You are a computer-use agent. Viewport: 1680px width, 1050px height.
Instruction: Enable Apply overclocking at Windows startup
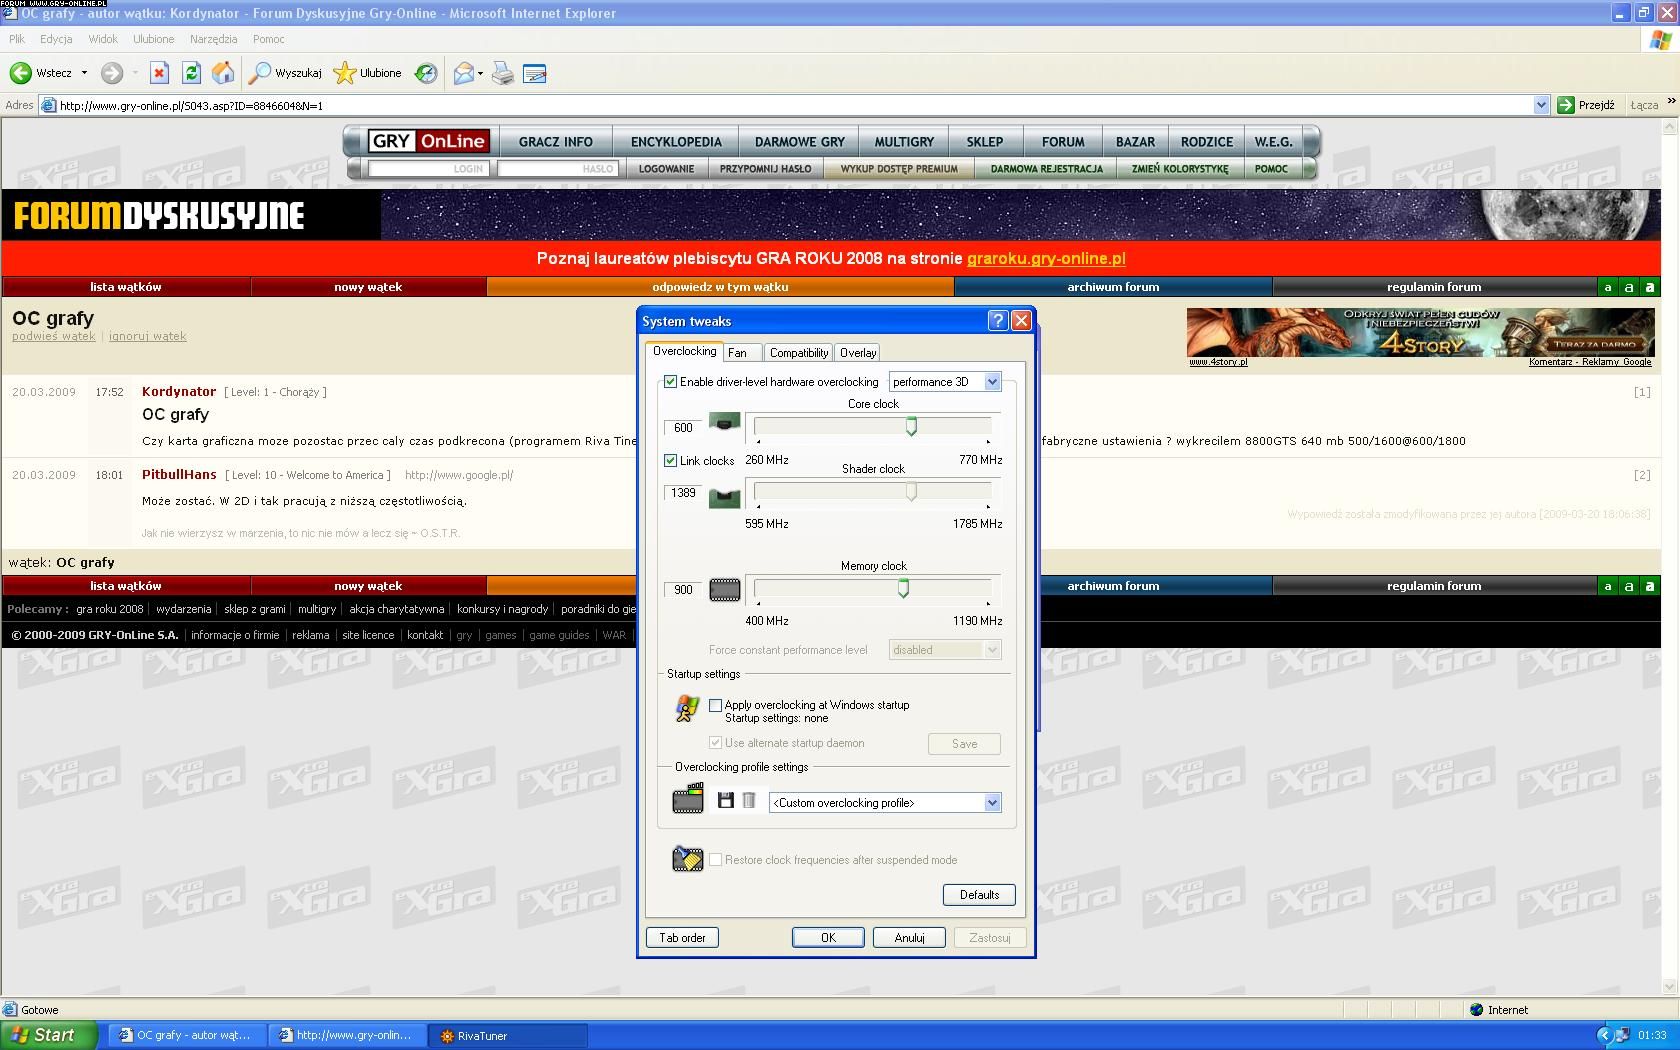[x=716, y=705]
